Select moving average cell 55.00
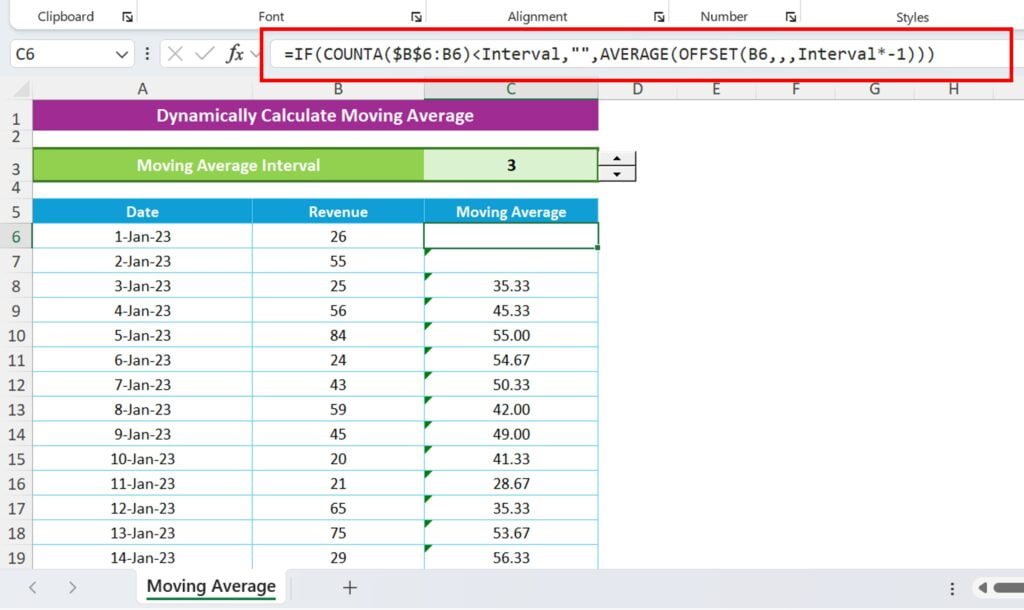Viewport: 1024px width, 610px height. click(511, 336)
